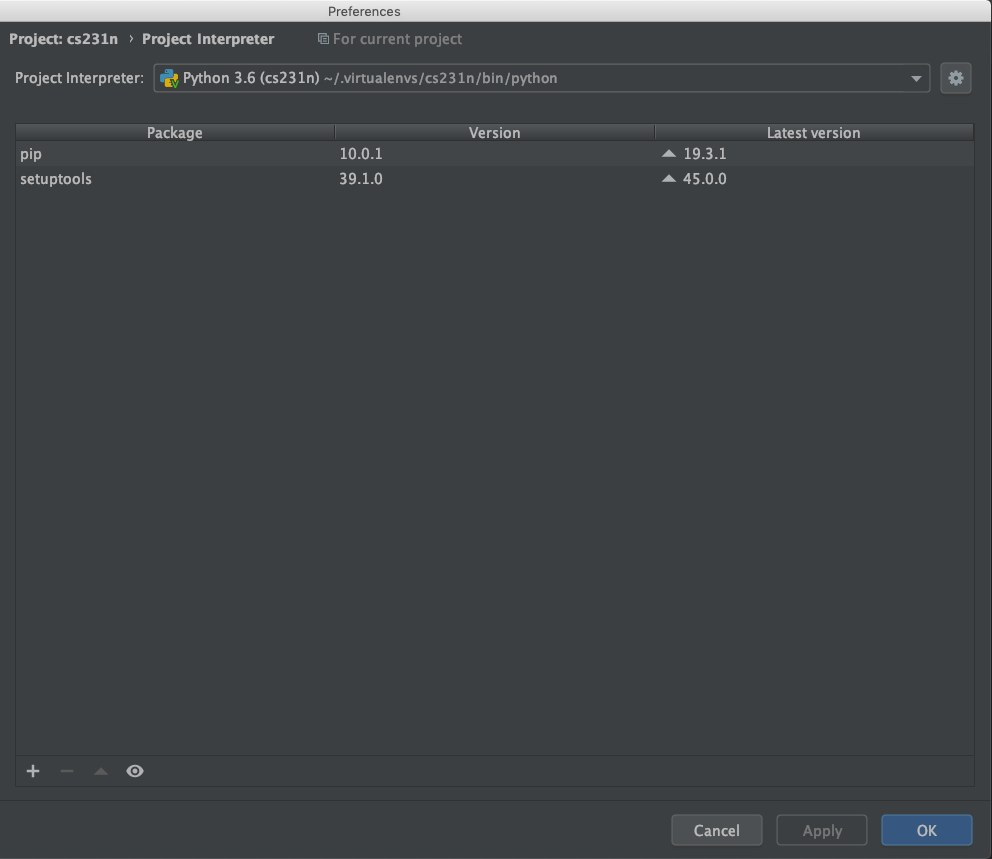
Task: Click the Project Interpreter: field label
Action: pos(80,78)
